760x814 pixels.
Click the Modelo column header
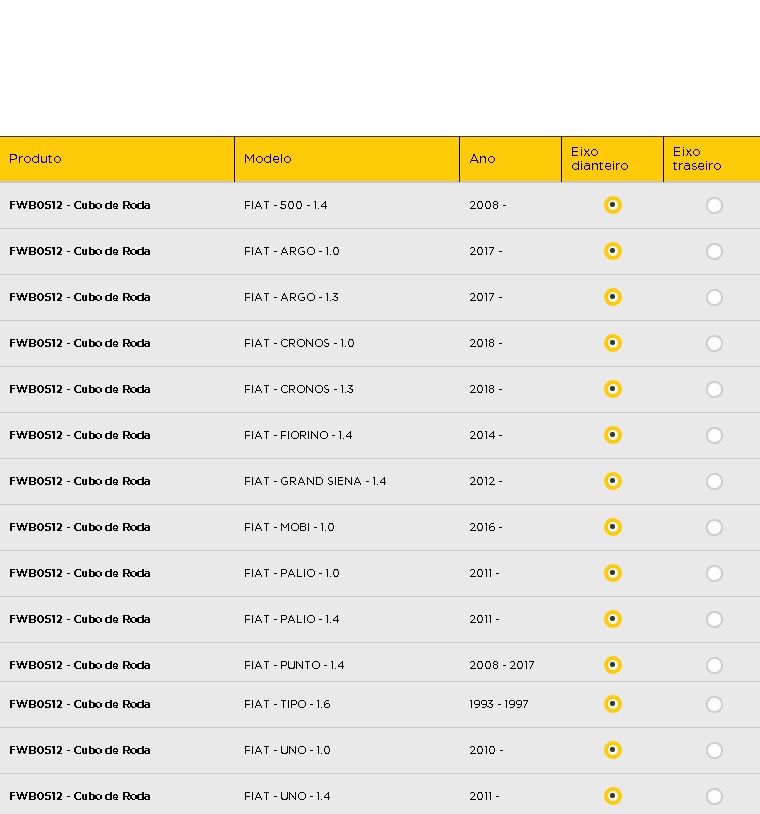(x=347, y=159)
